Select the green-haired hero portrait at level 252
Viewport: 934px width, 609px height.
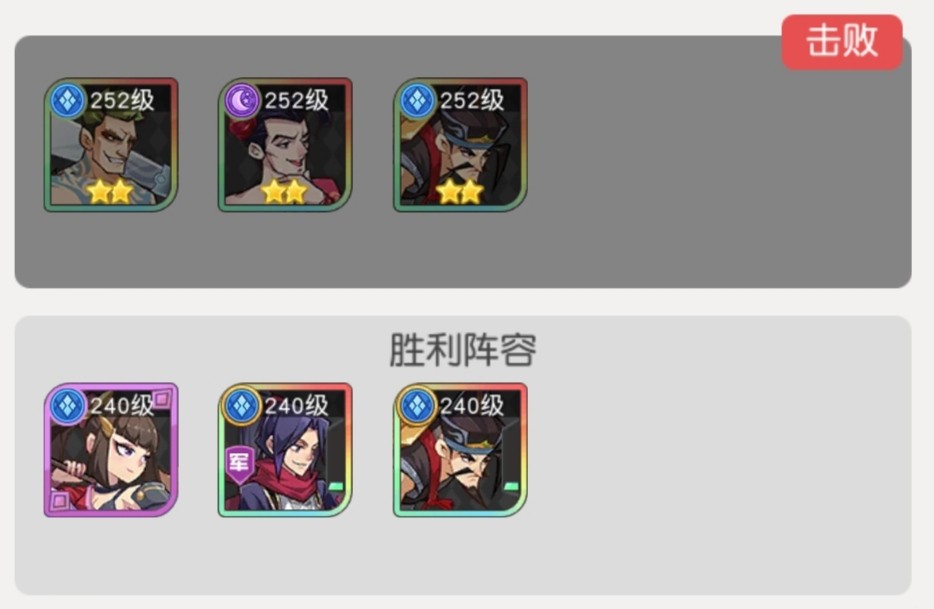[x=111, y=145]
